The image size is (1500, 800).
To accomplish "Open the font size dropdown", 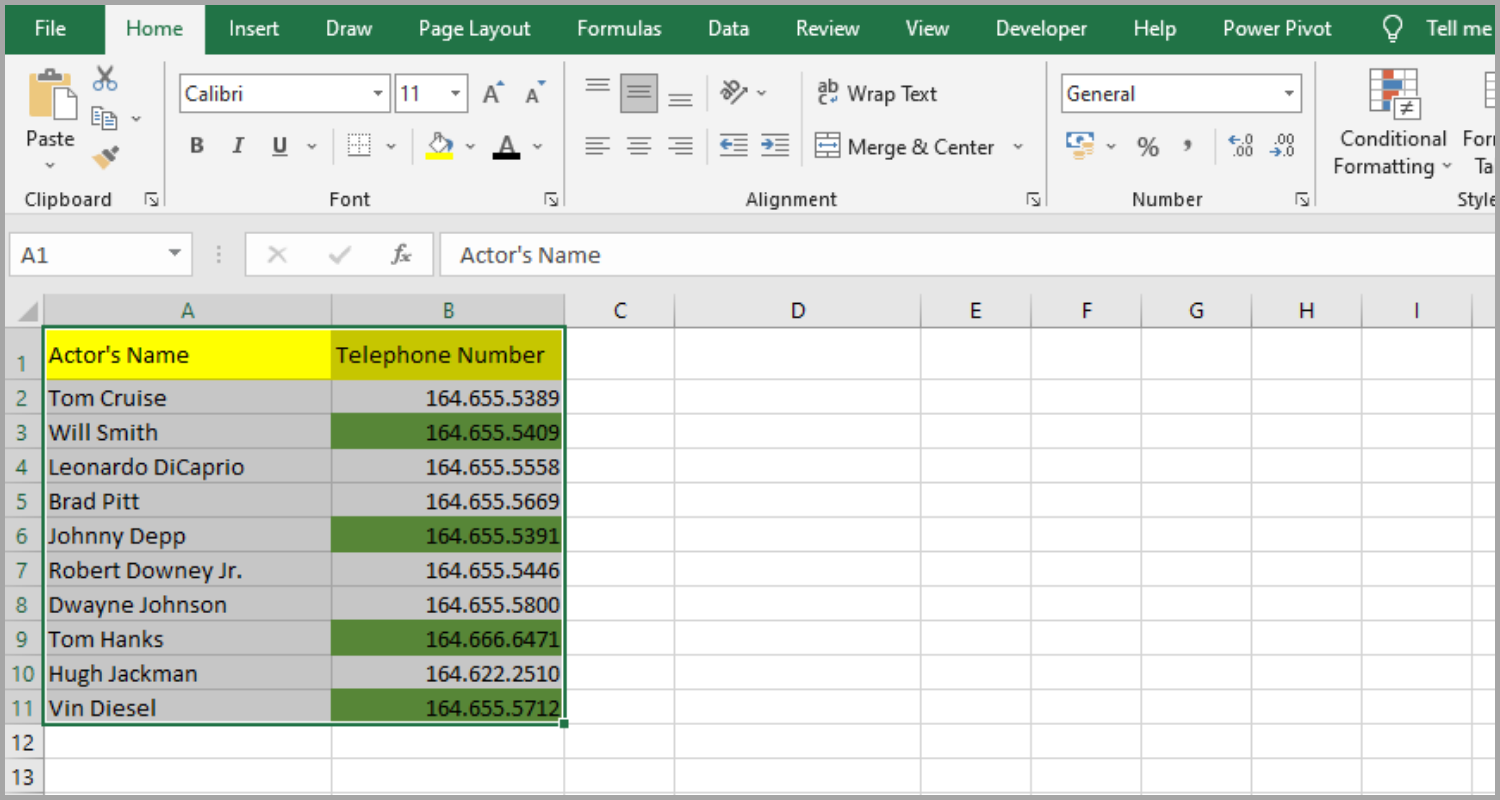I will click(455, 93).
